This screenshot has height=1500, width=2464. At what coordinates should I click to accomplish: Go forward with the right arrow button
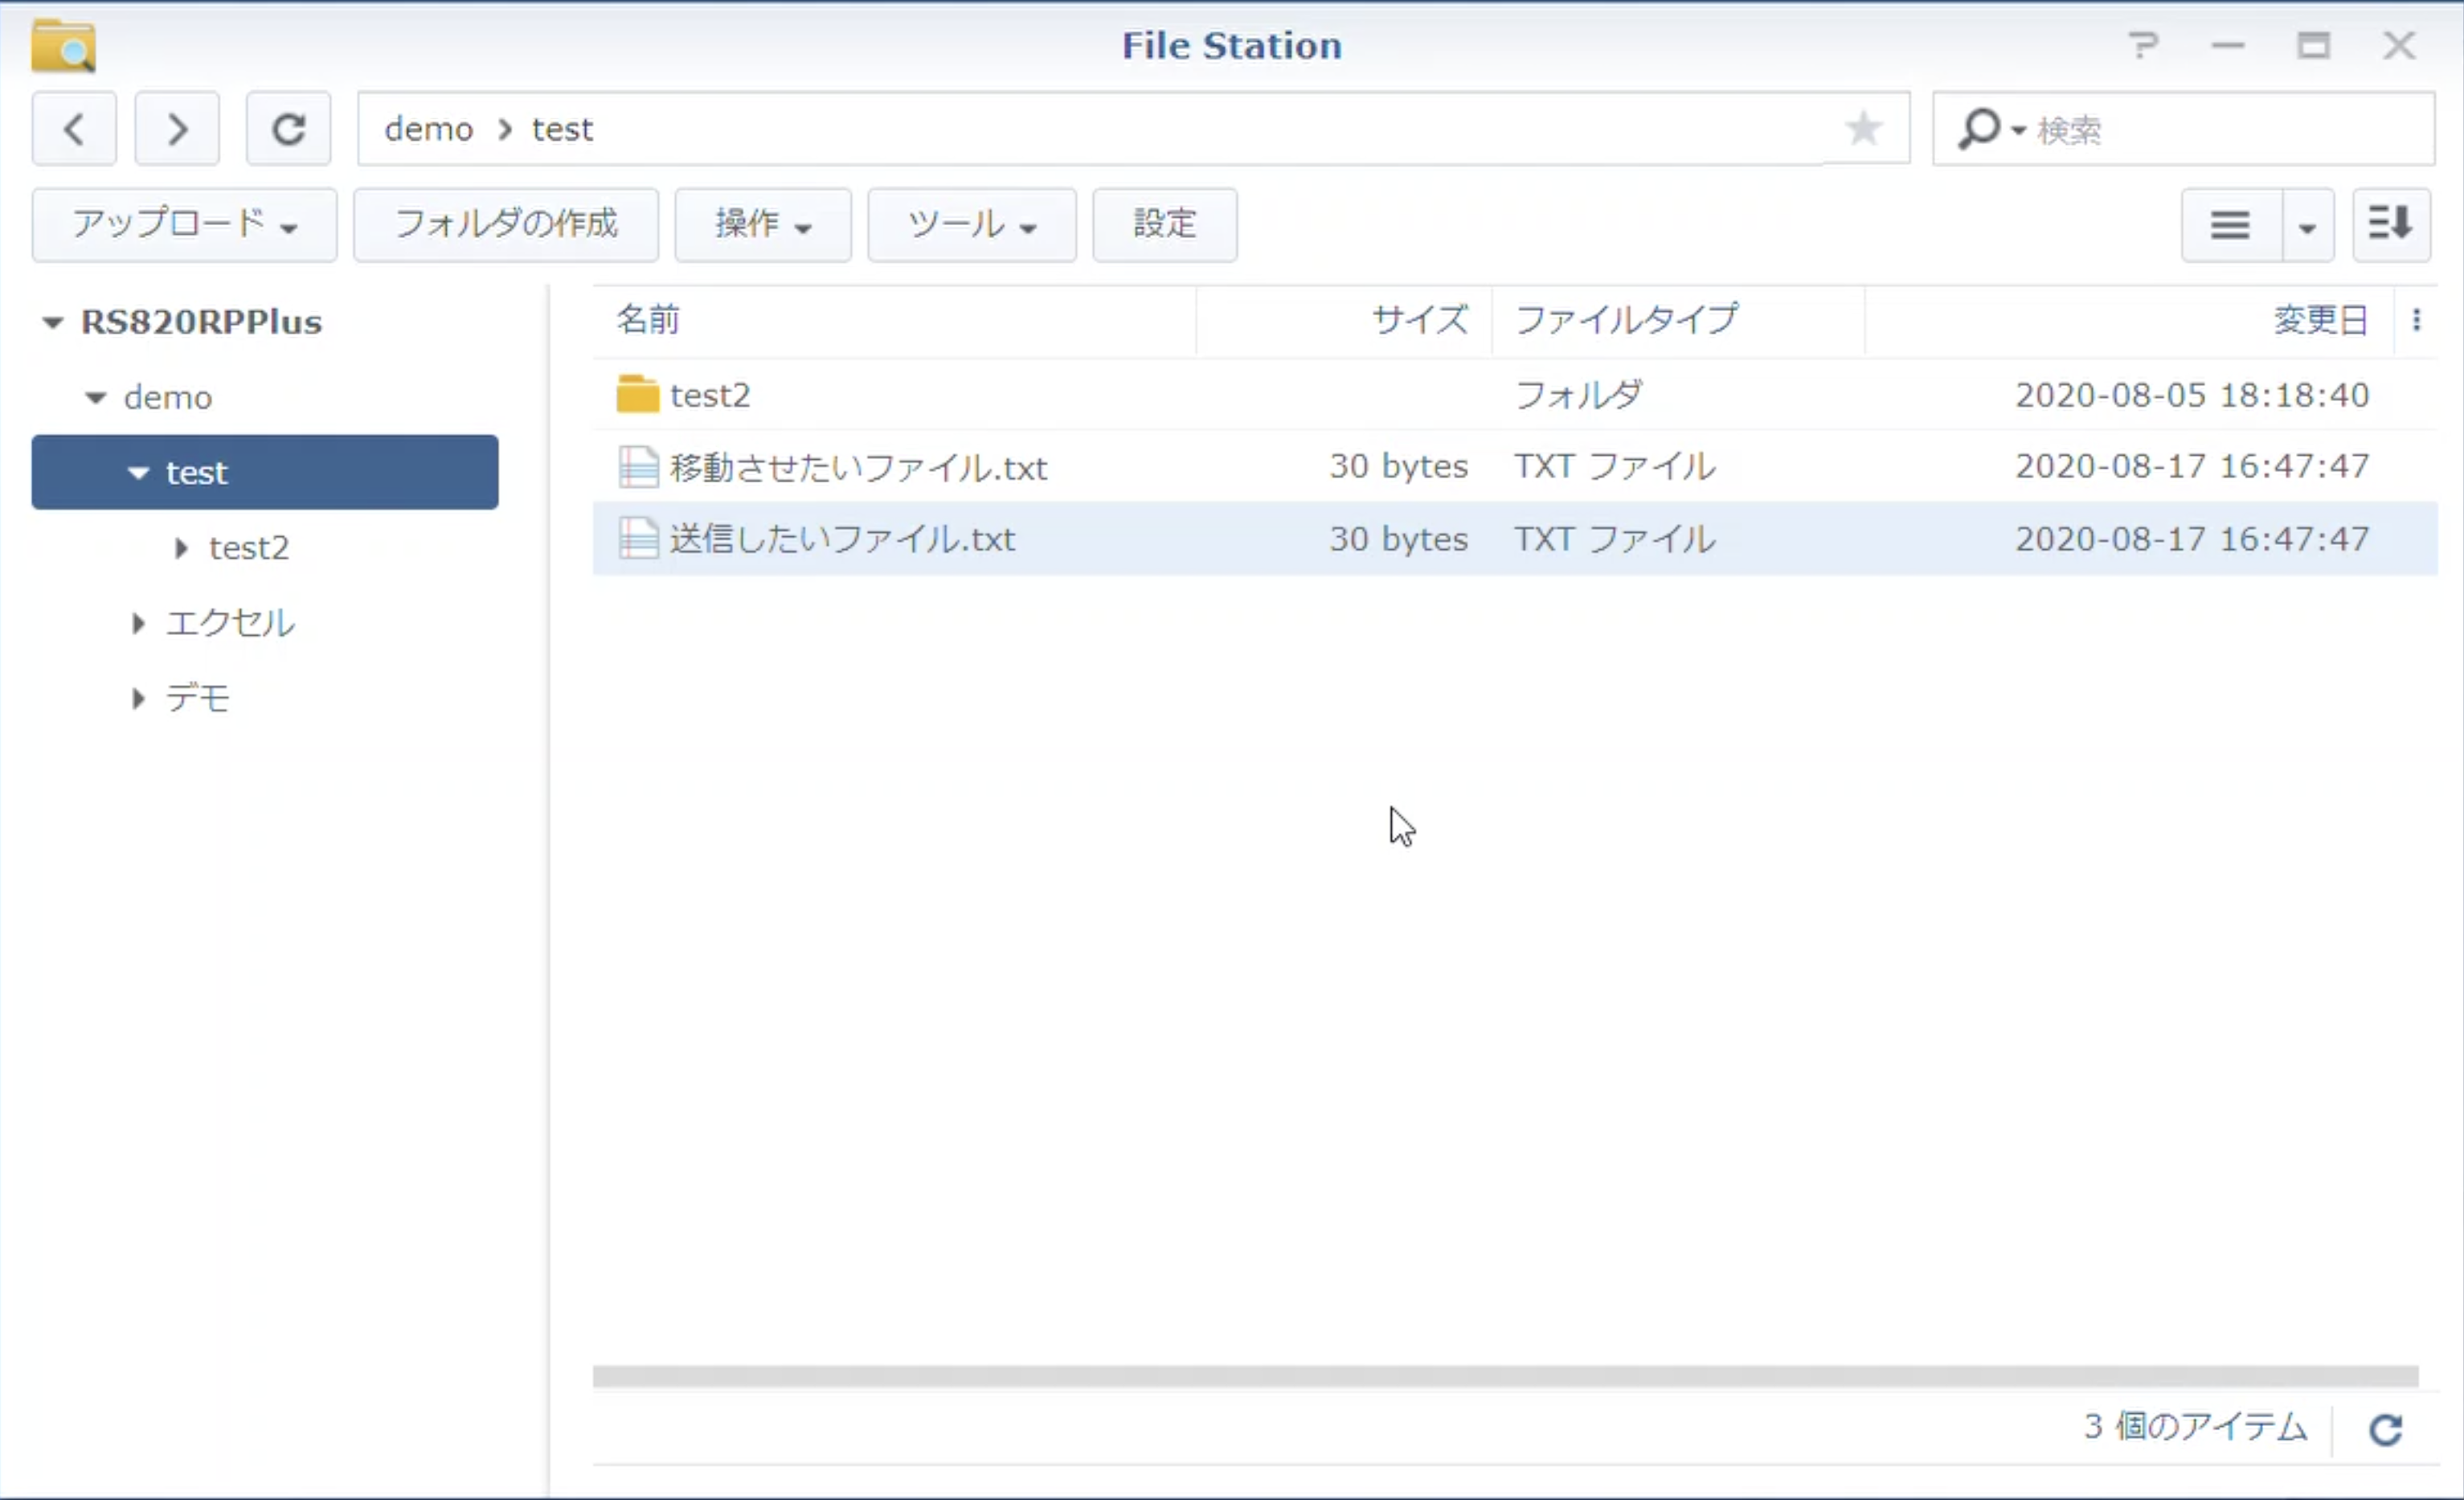(177, 129)
